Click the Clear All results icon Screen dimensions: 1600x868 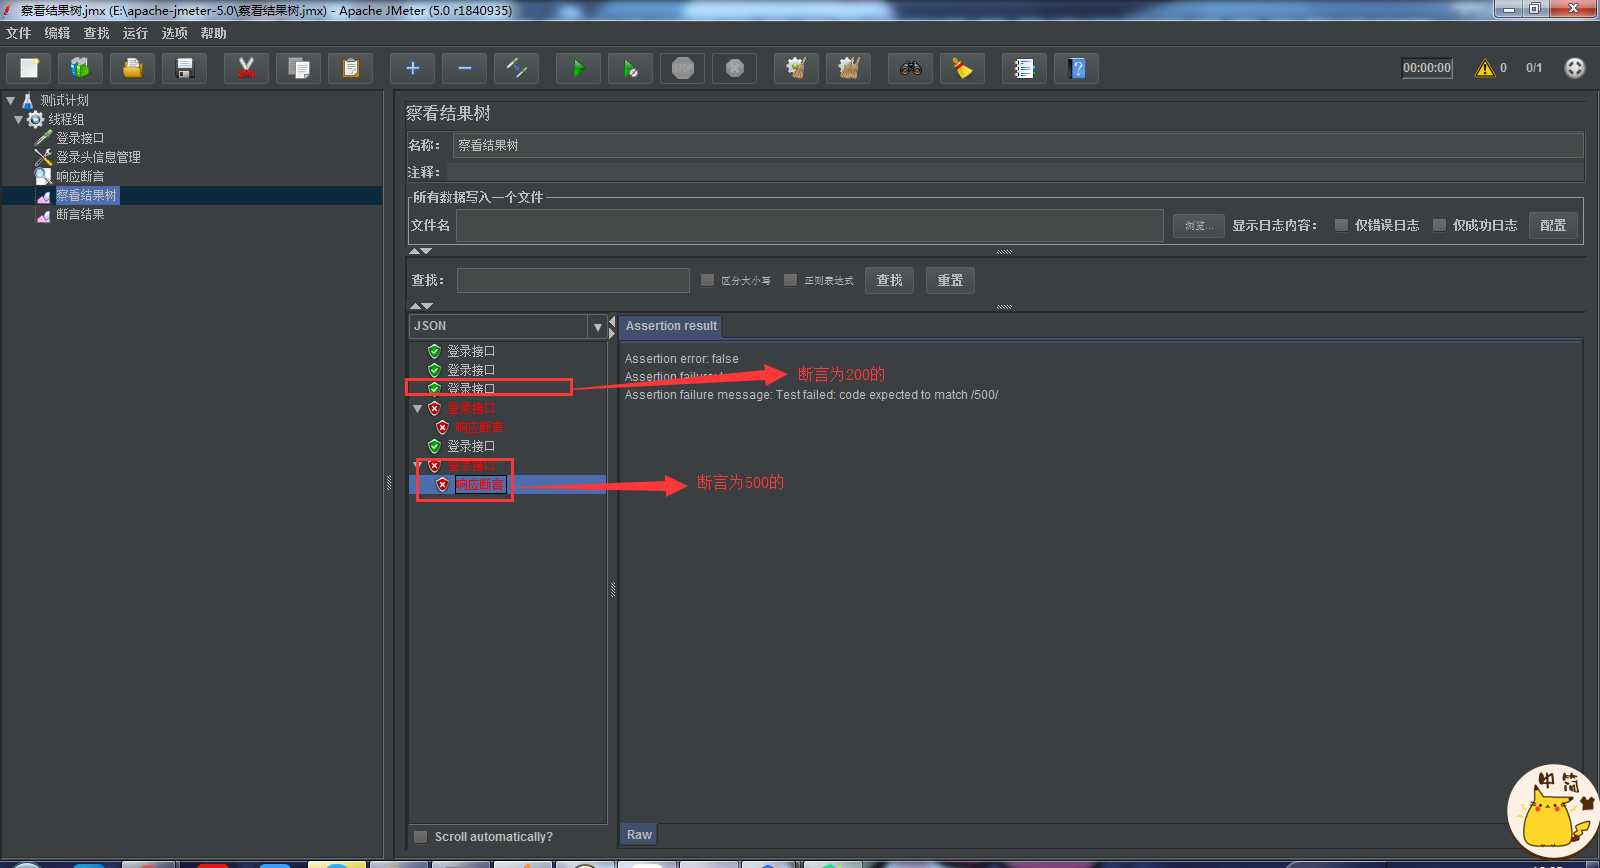point(849,68)
